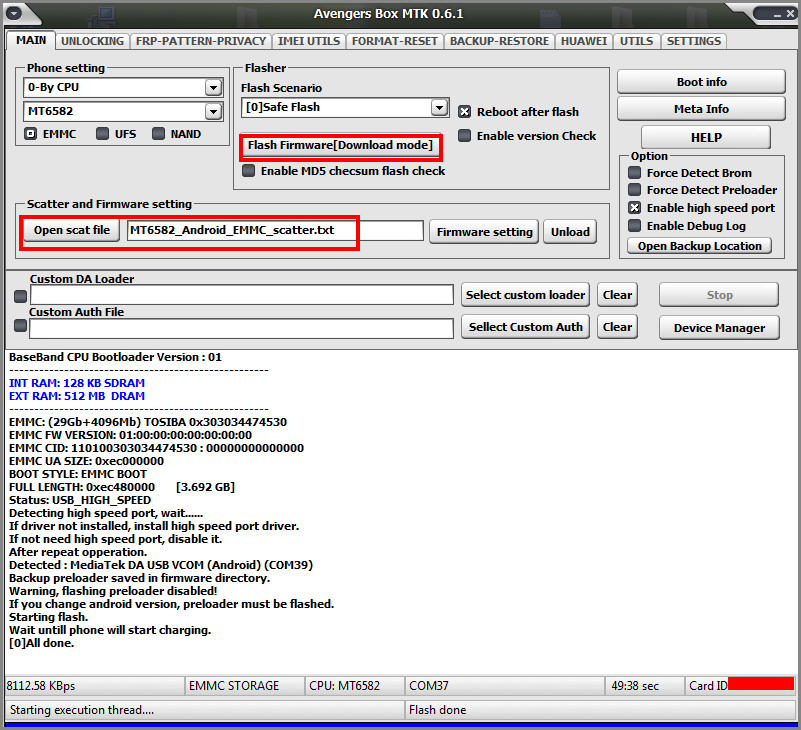Viewport: 801px width, 730px height.
Task: Click the 'EXT RAM: 512 MB DRAM' log line
Action: [77, 396]
